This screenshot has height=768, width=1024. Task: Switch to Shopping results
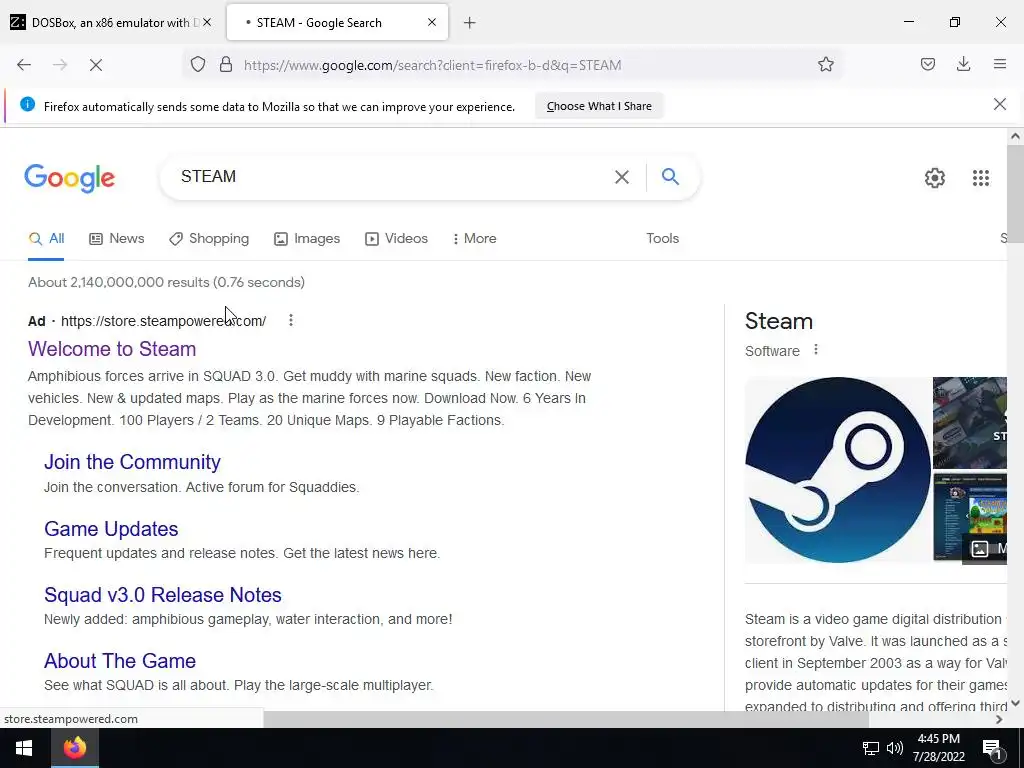209,238
